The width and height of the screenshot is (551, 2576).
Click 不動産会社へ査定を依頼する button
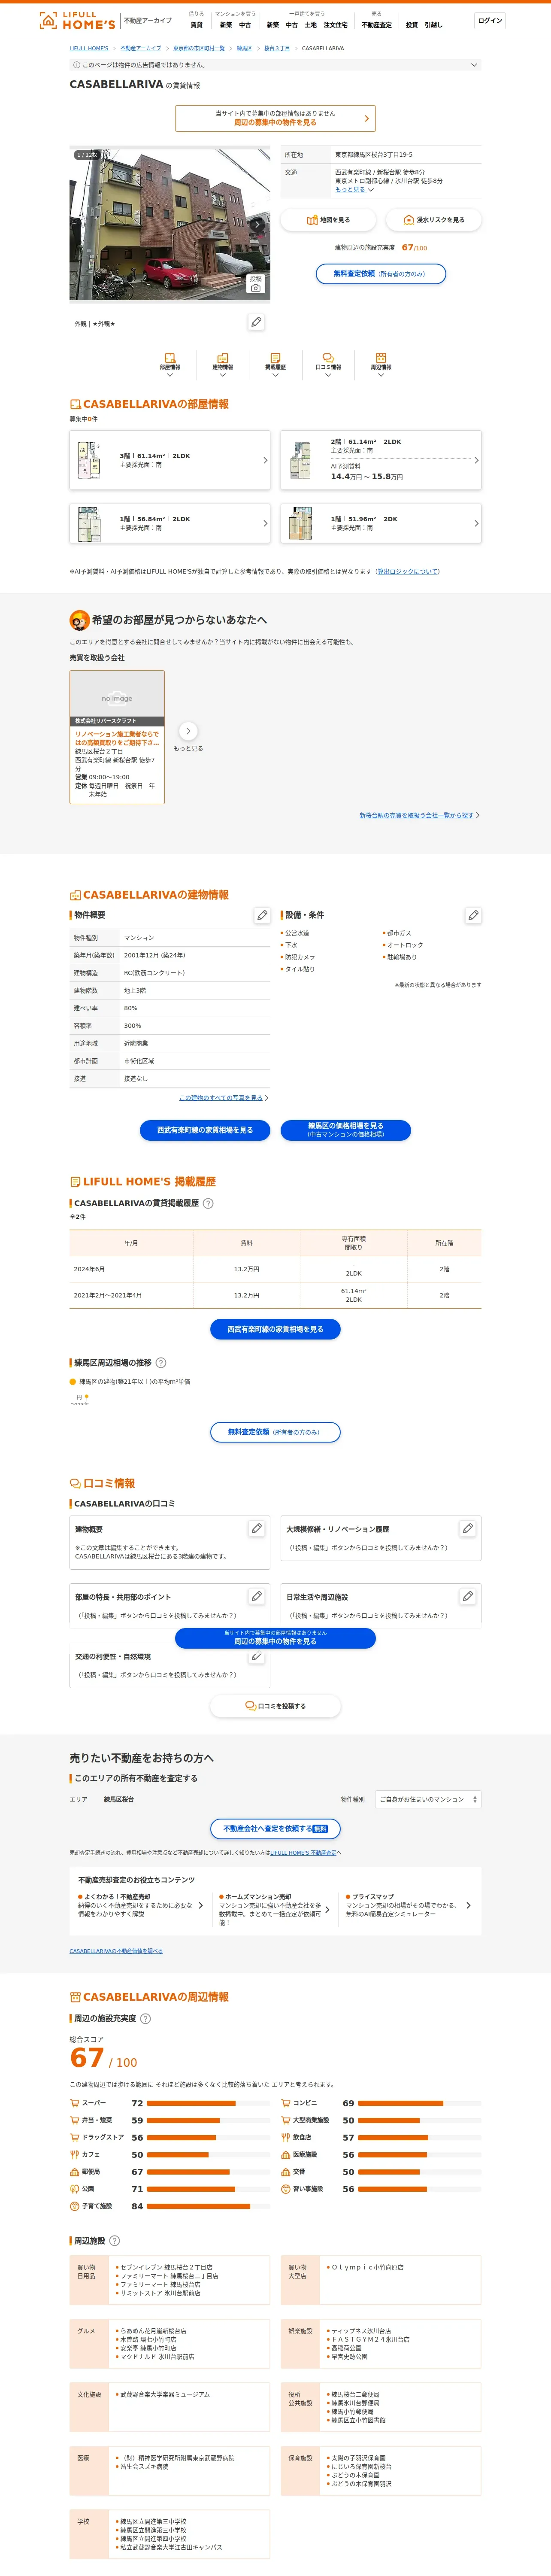coord(275,1828)
